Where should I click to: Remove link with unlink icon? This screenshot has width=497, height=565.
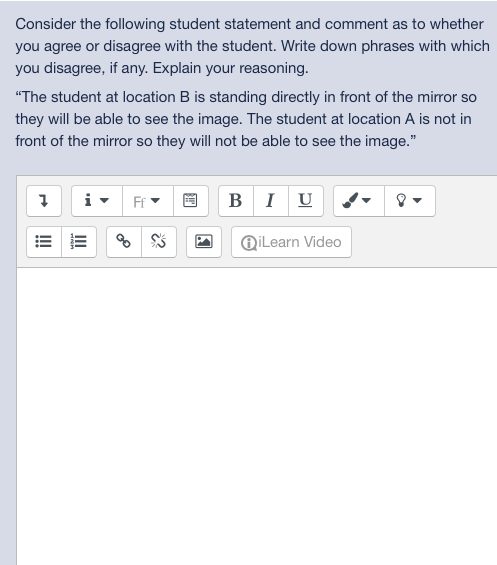pyautogui.click(x=159, y=242)
